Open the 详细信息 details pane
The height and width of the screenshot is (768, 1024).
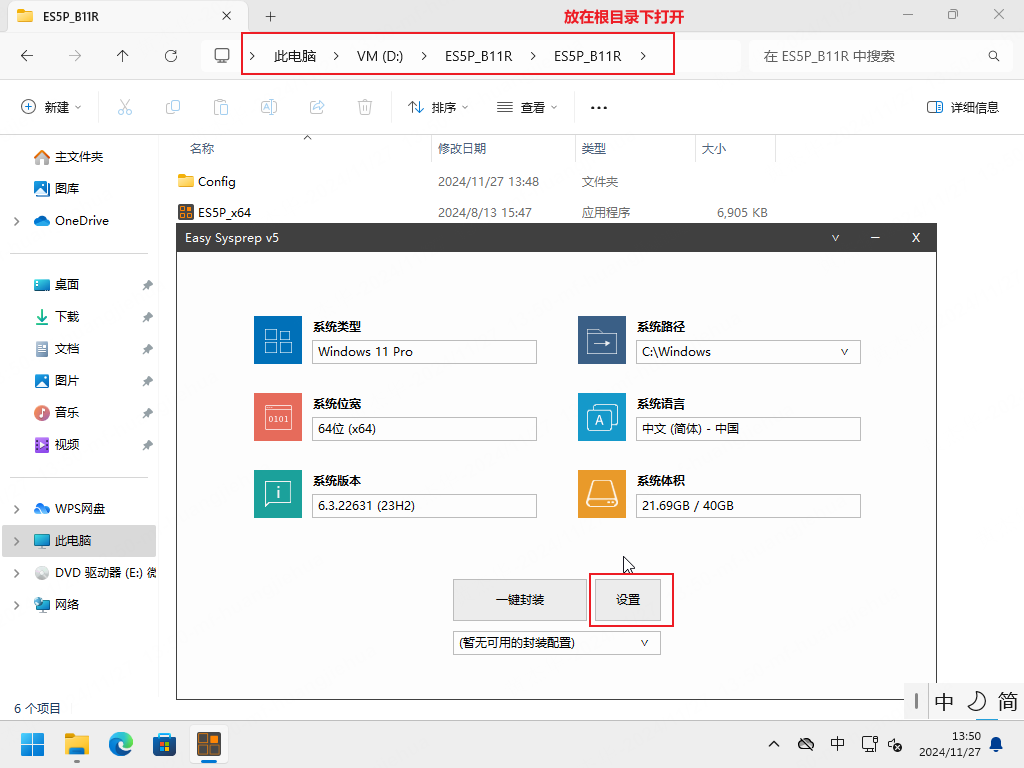click(963, 107)
